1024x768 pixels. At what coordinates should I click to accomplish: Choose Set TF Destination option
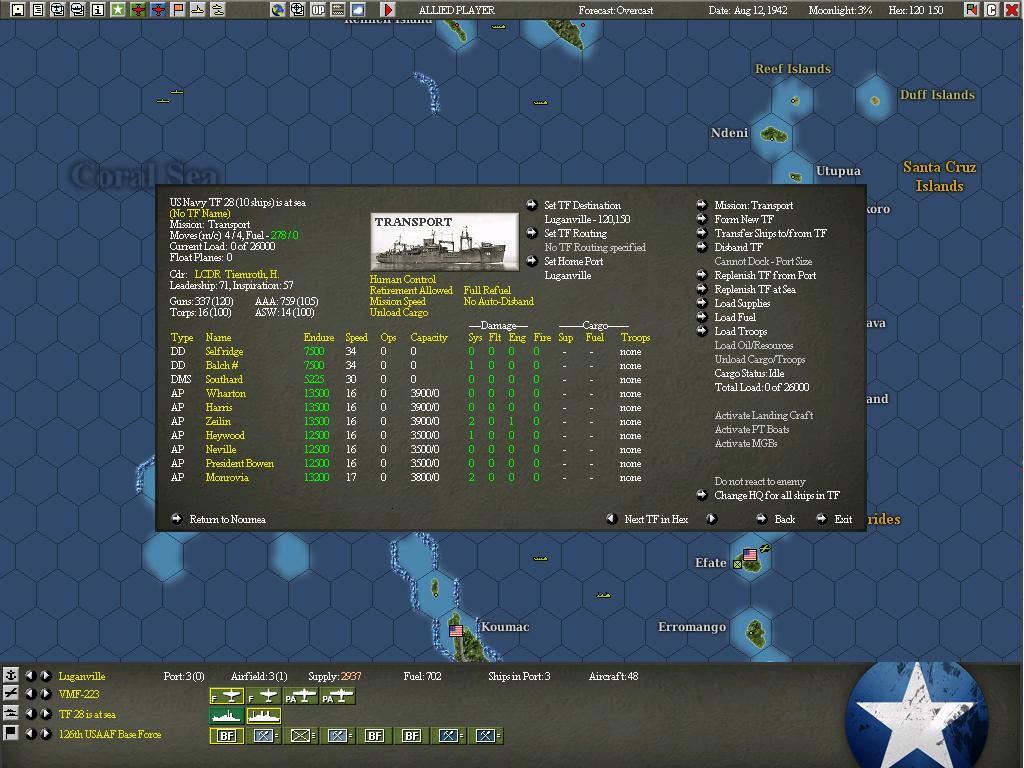pos(583,206)
